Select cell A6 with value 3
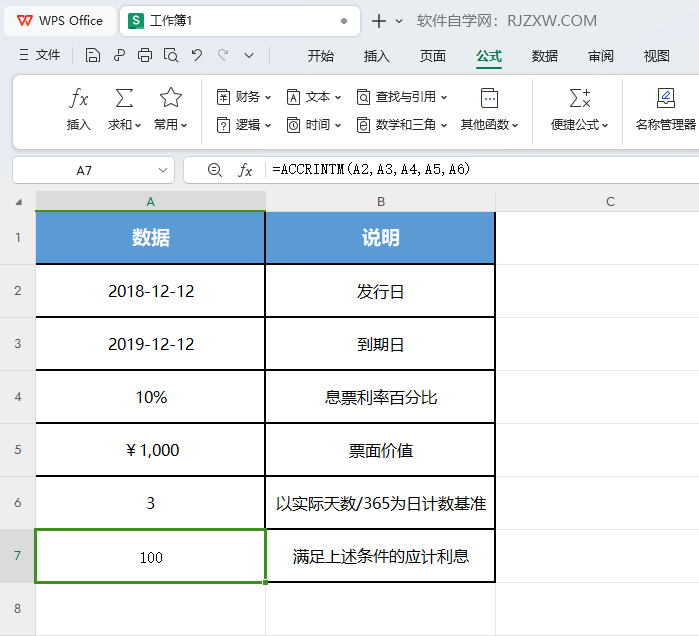 151,503
